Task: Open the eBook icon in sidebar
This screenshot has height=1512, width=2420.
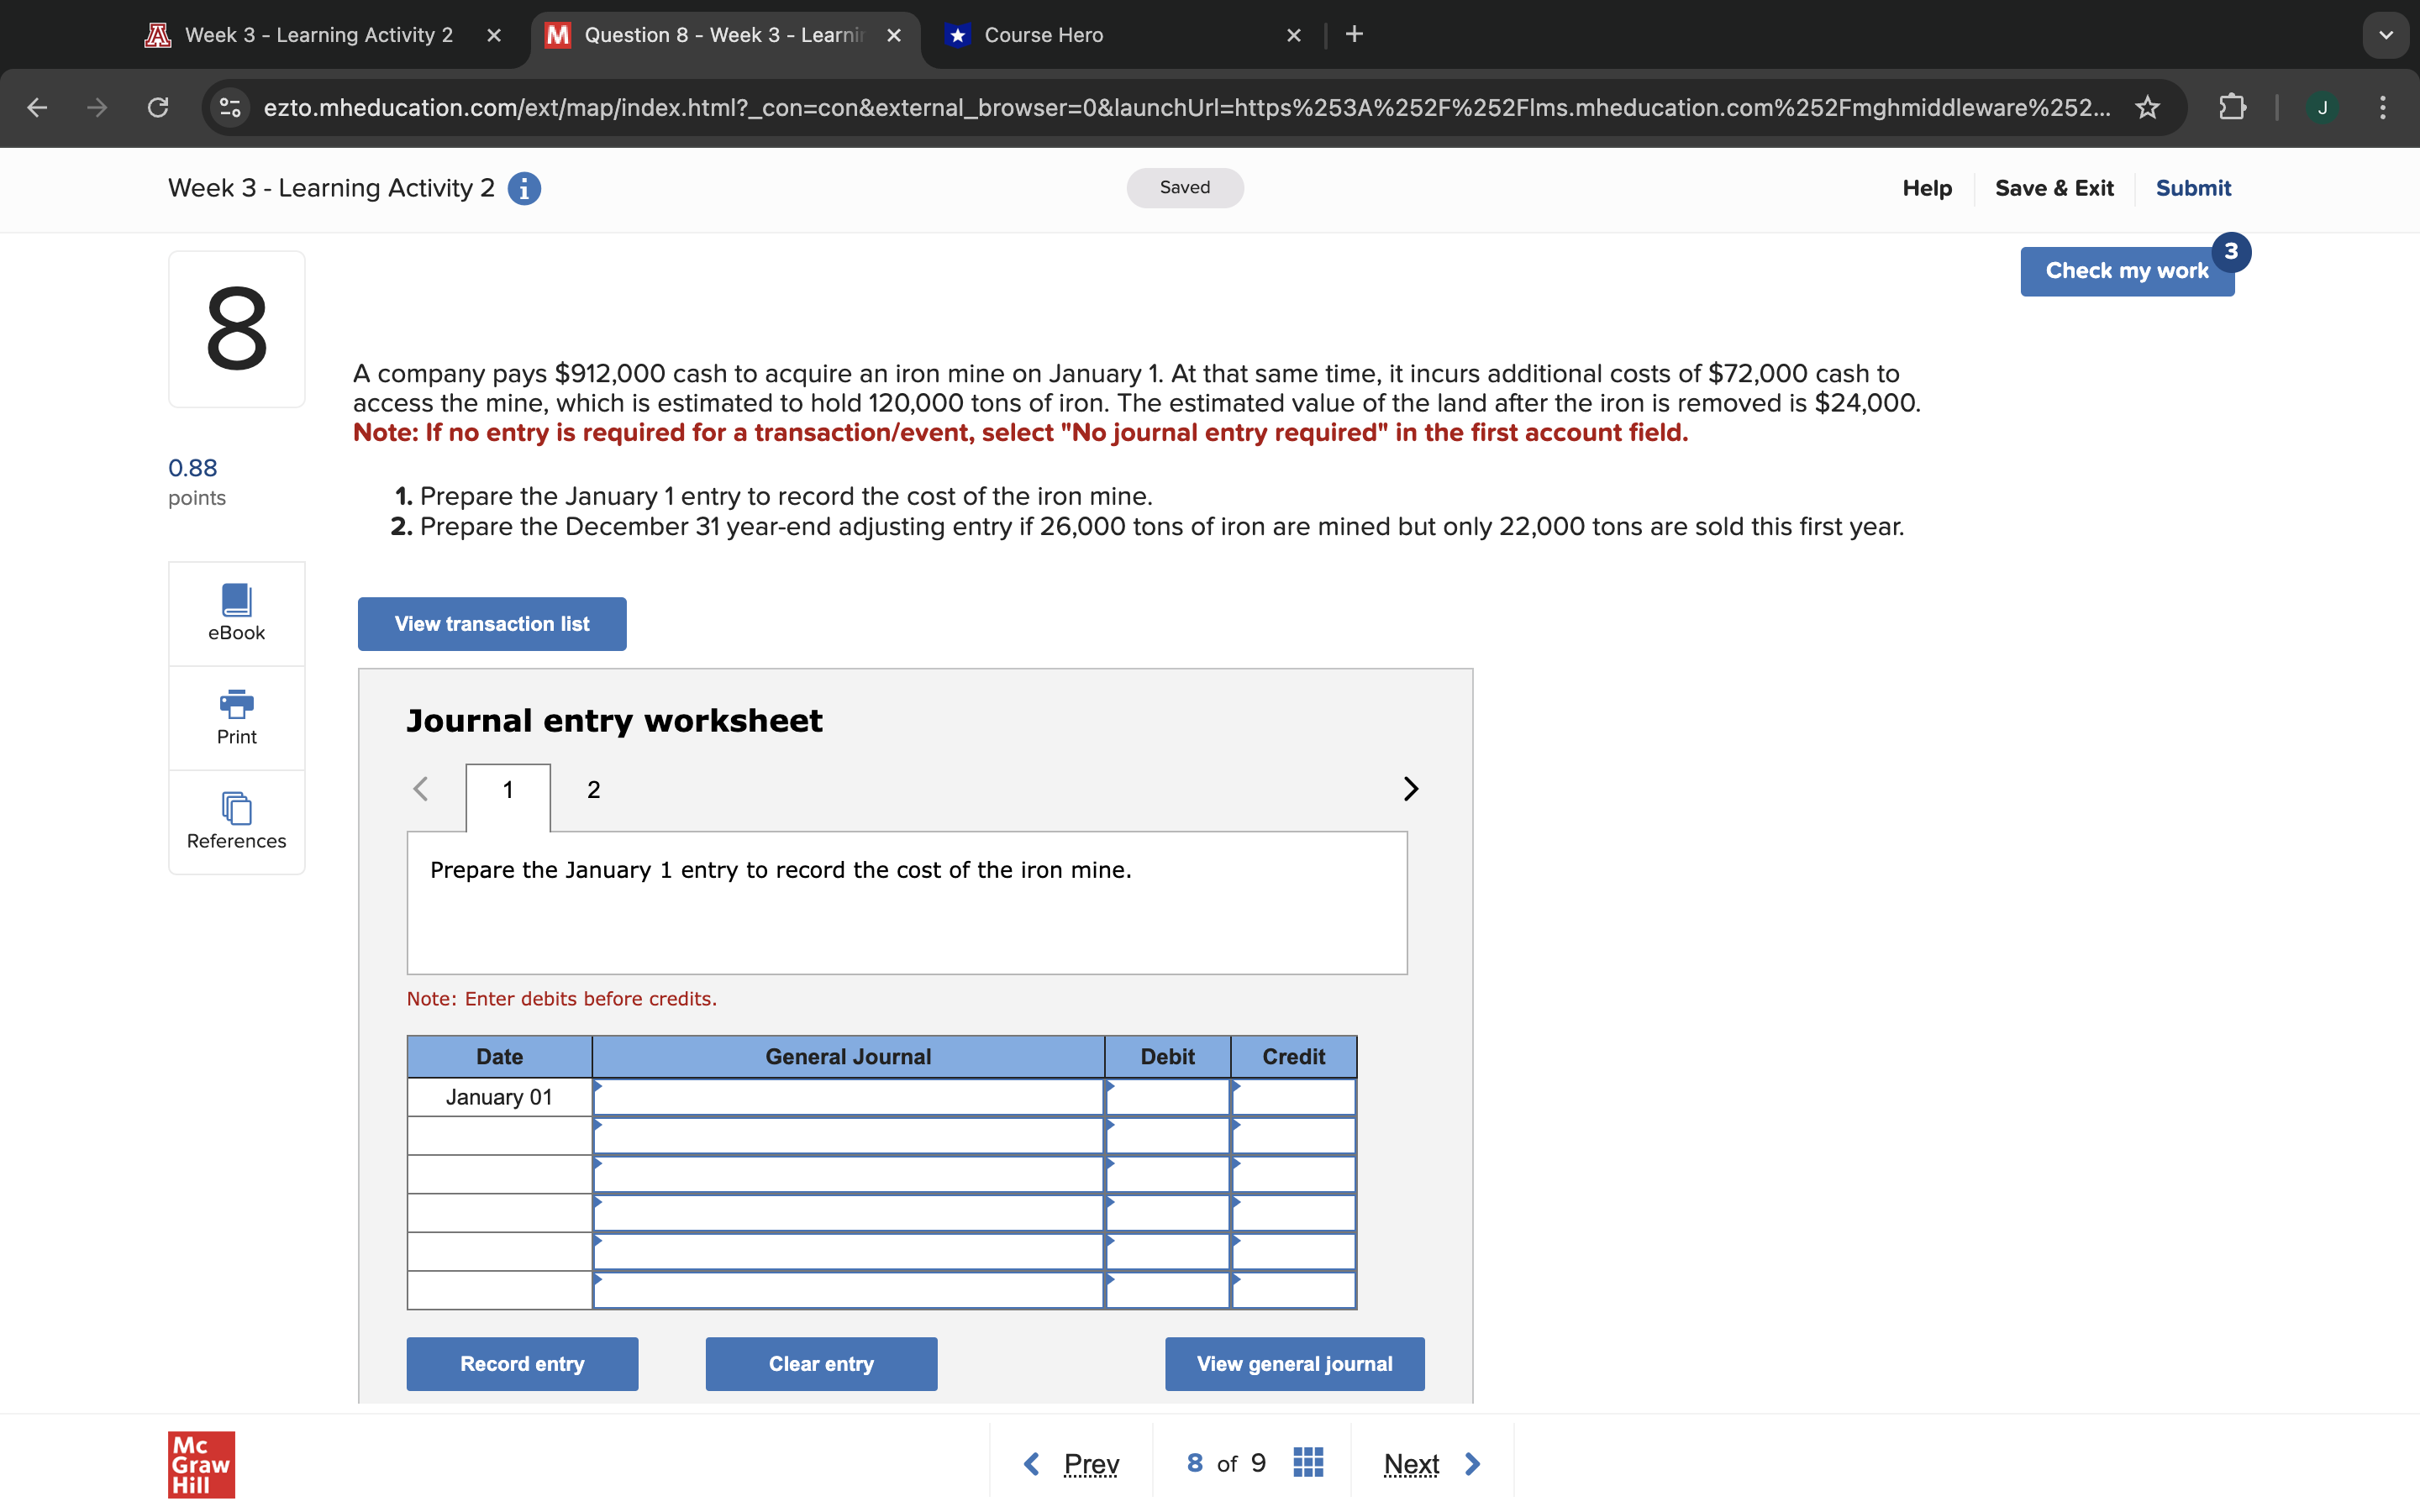Action: pyautogui.click(x=236, y=612)
